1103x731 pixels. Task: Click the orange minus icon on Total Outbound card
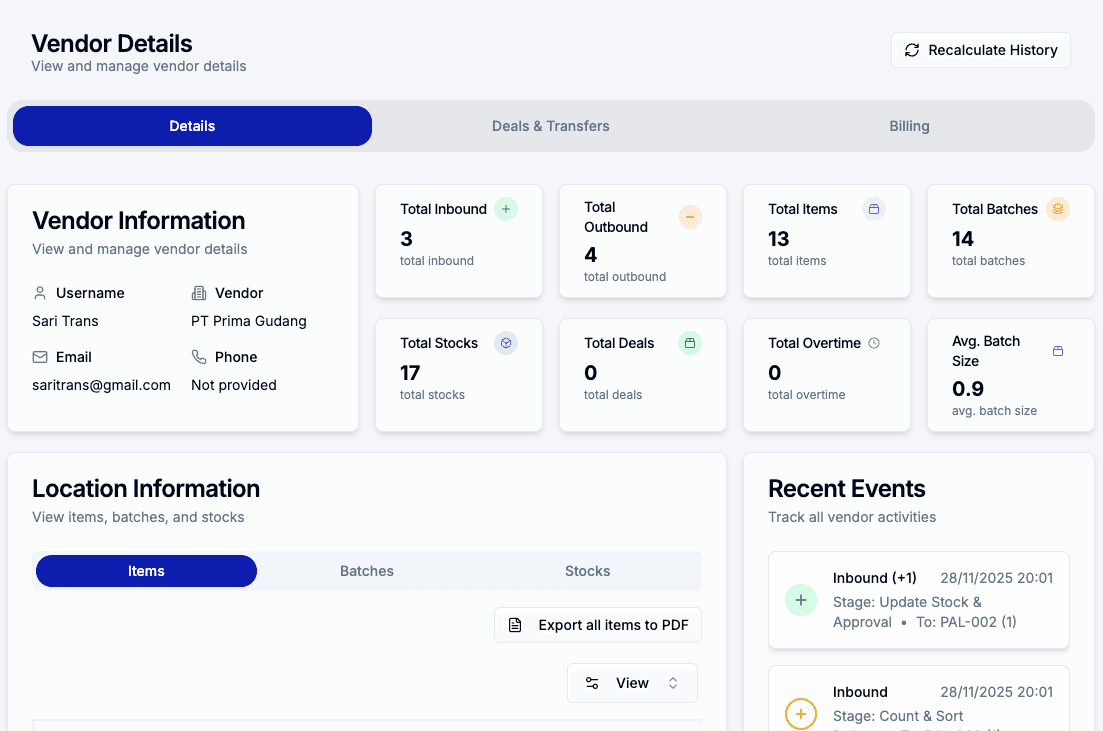(x=690, y=217)
